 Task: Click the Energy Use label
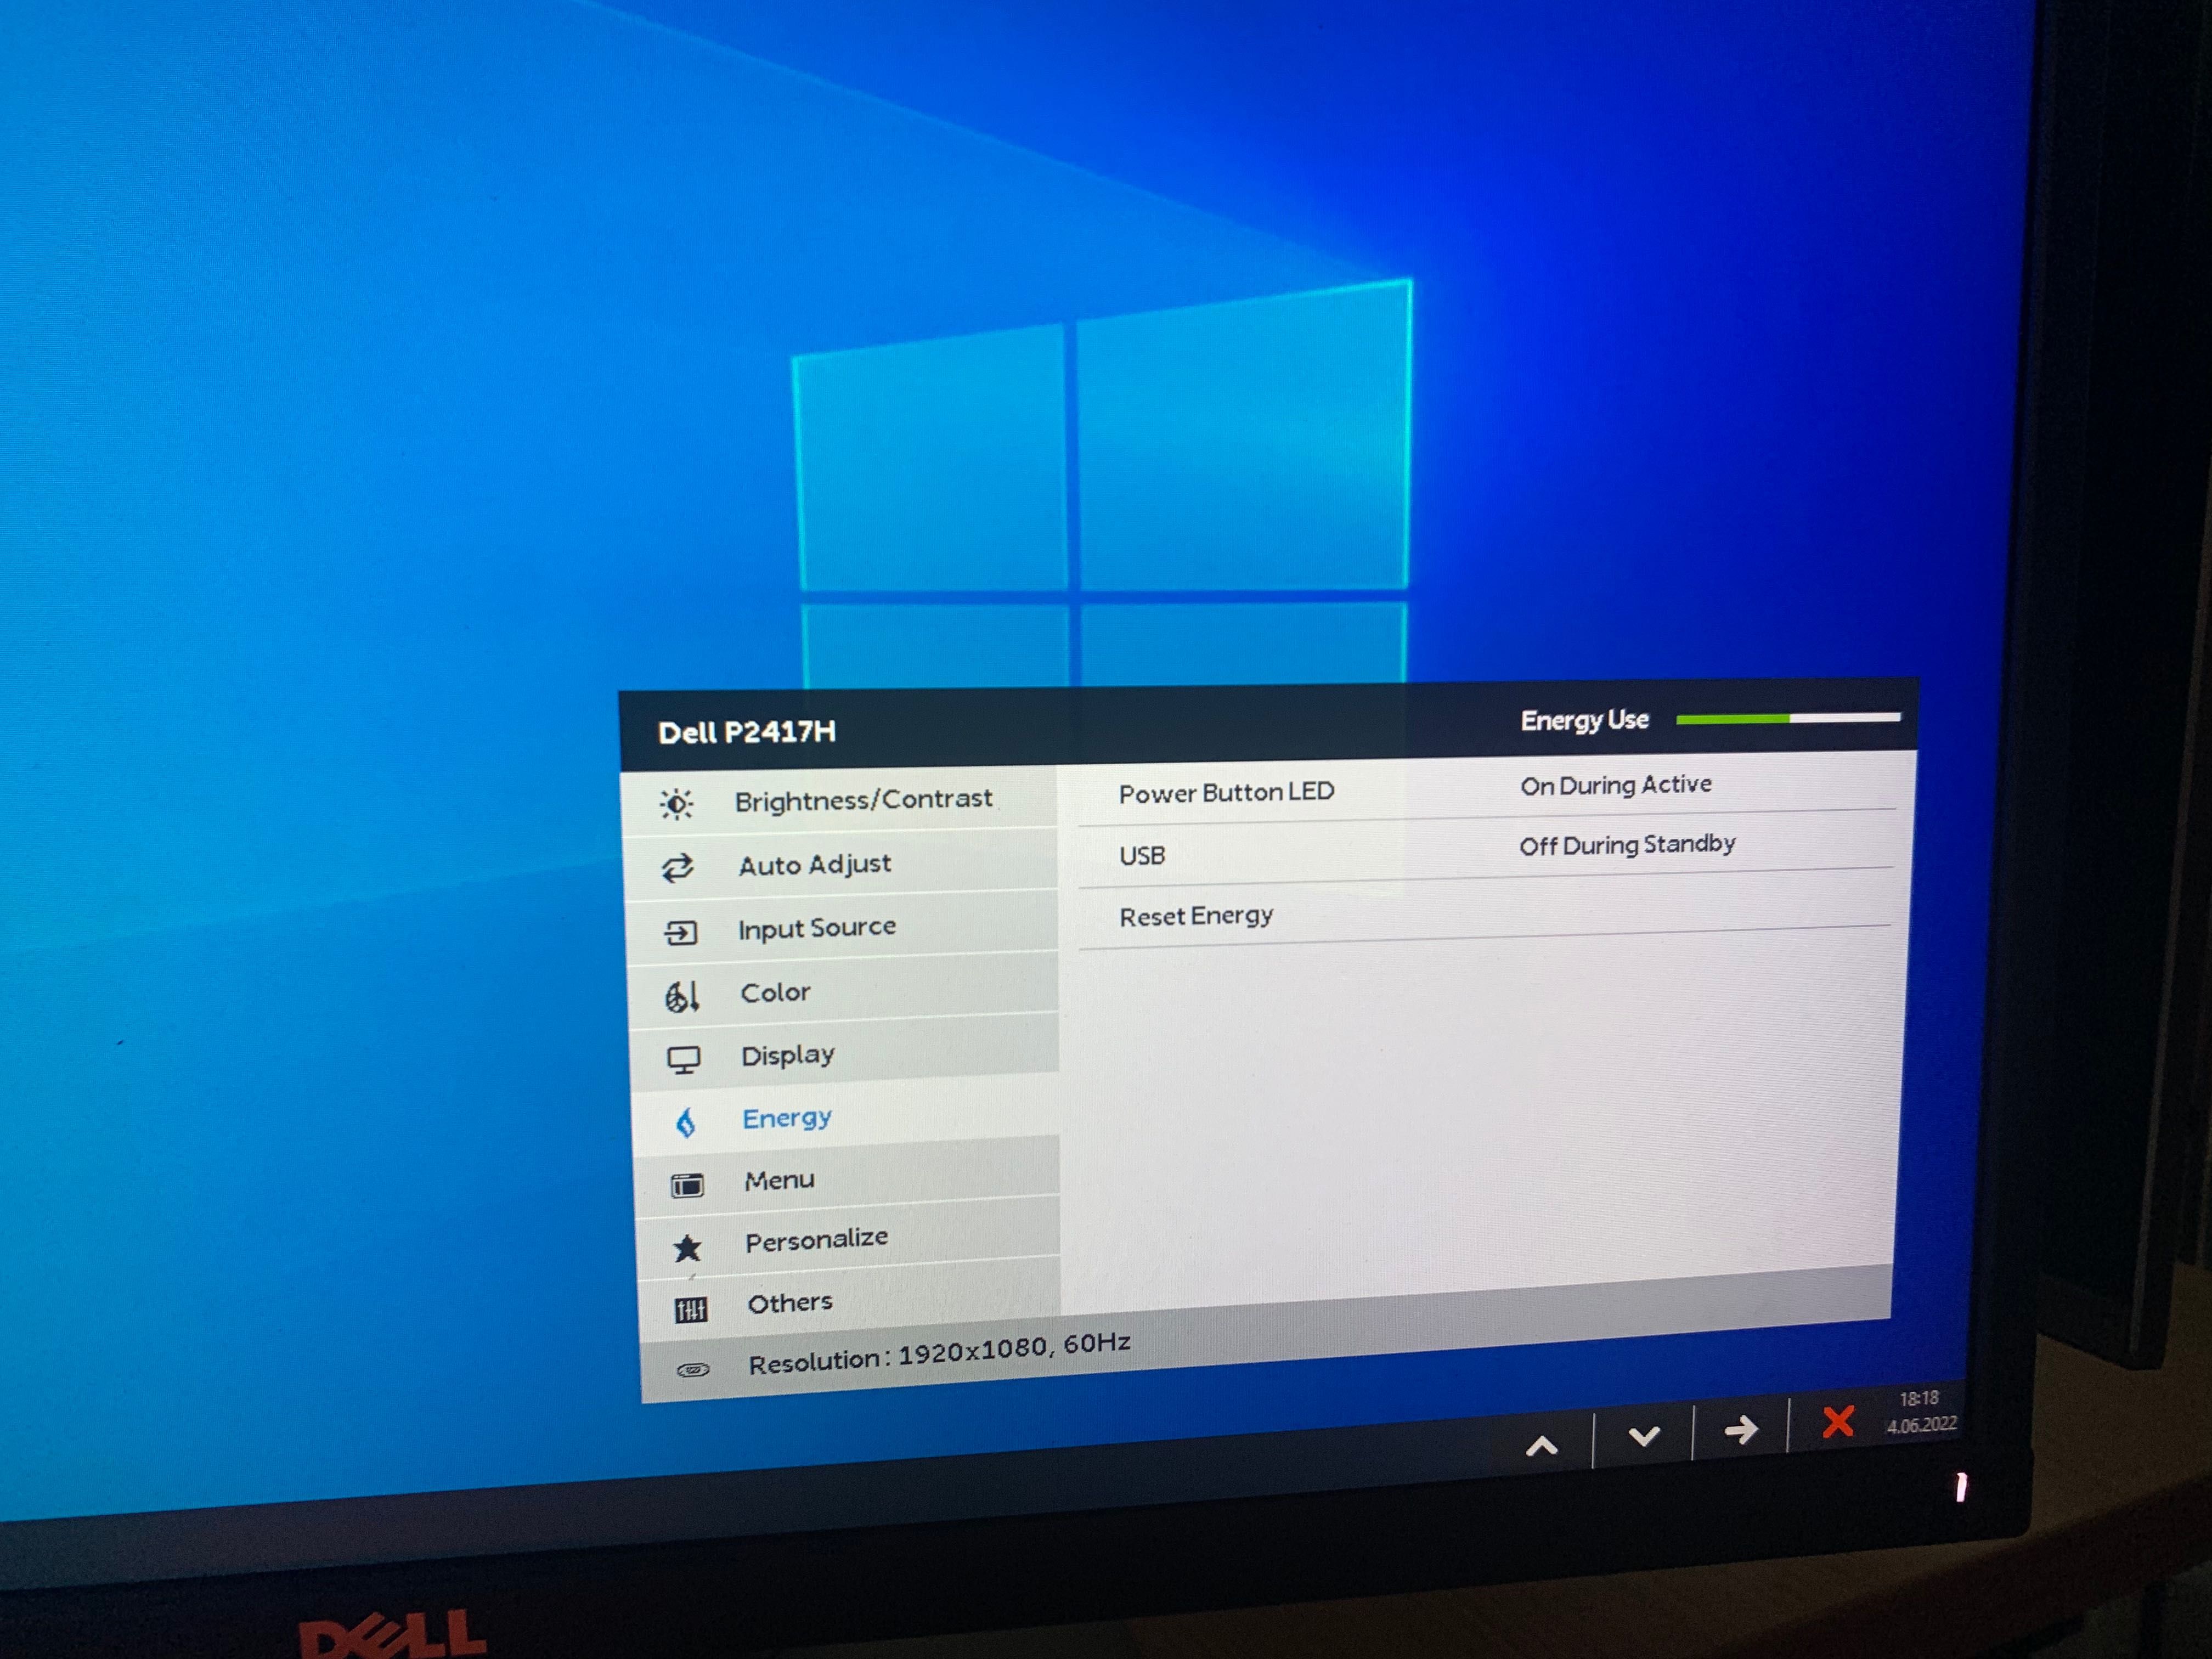1584,720
